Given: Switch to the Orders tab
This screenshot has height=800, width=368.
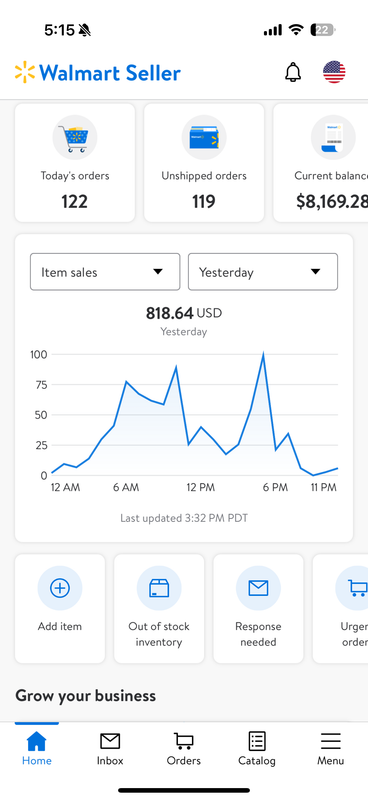Looking at the screenshot, I should (184, 748).
